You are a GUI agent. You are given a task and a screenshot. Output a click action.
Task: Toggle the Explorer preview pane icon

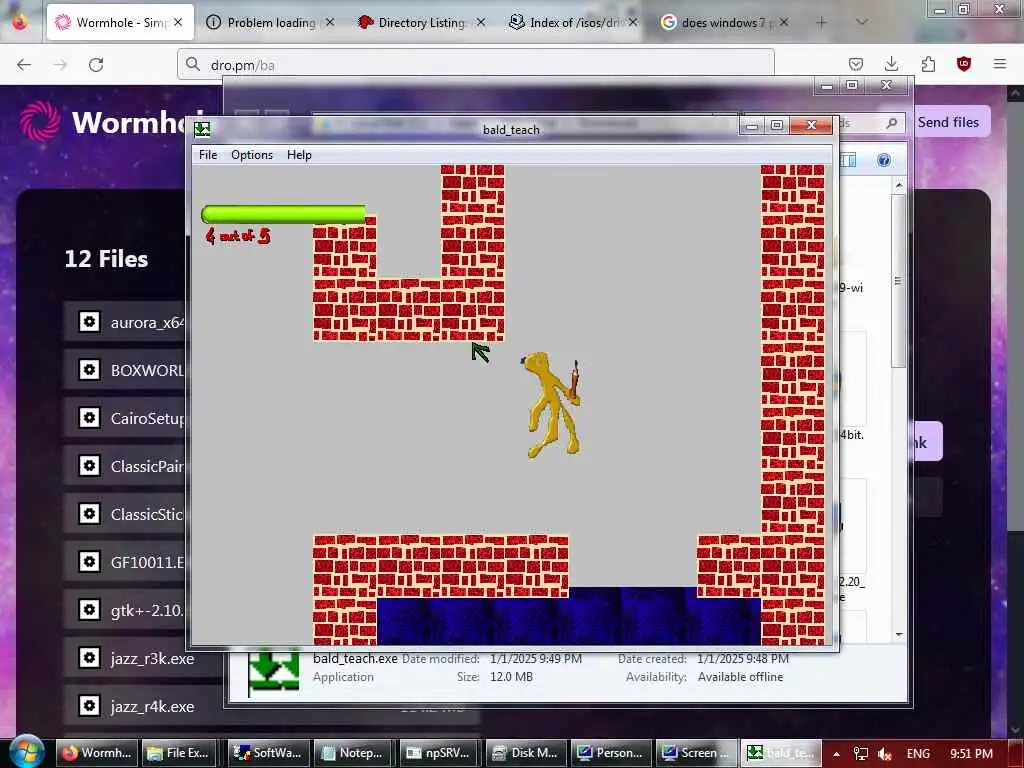click(848, 160)
